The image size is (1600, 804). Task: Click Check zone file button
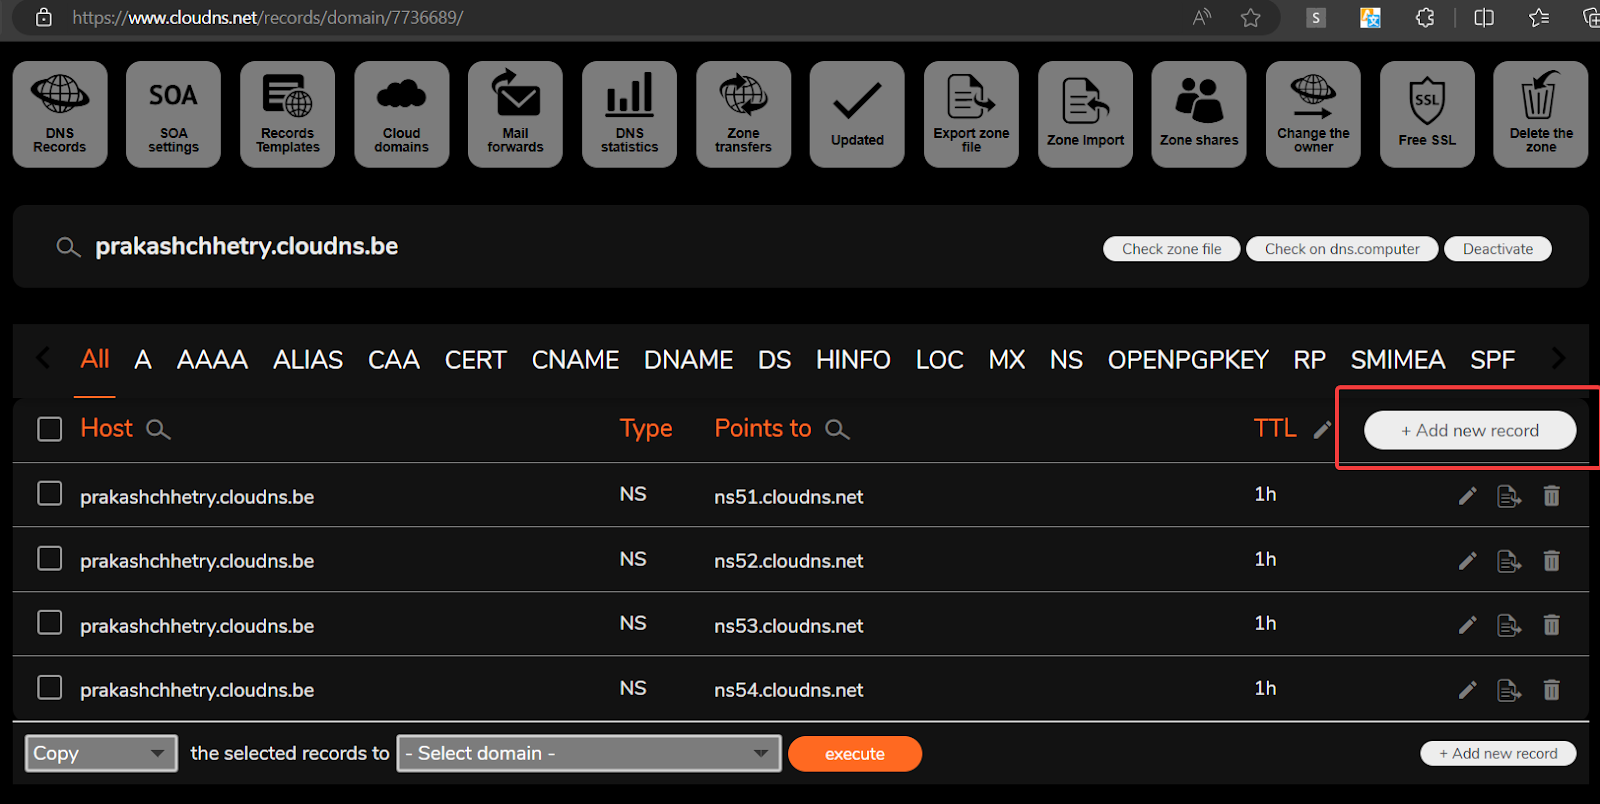[1171, 249]
